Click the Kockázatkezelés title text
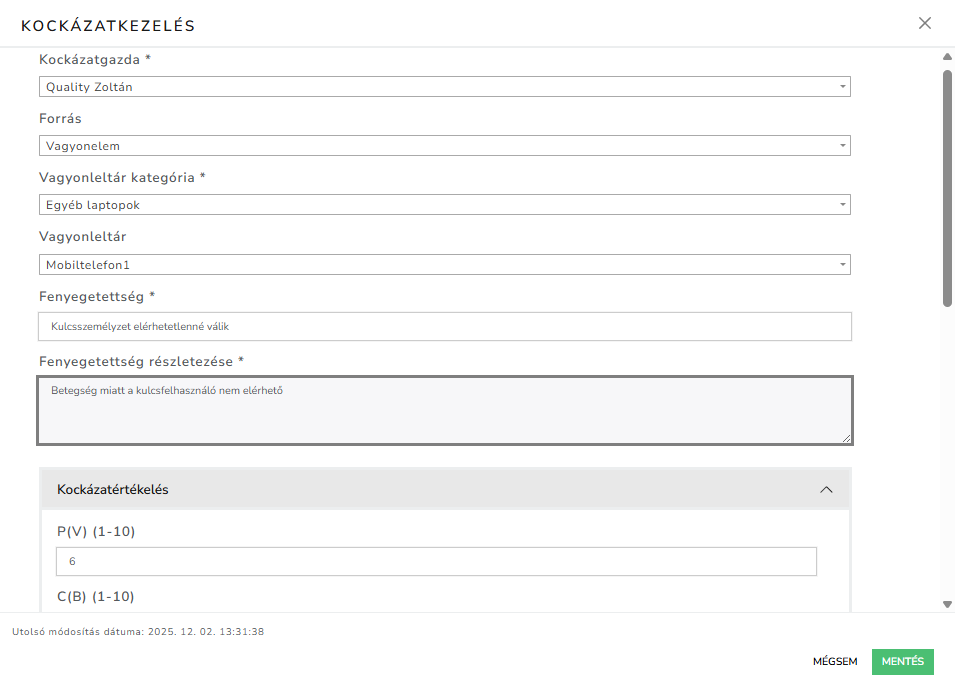Screen dimensions: 955x689 pos(110,23)
